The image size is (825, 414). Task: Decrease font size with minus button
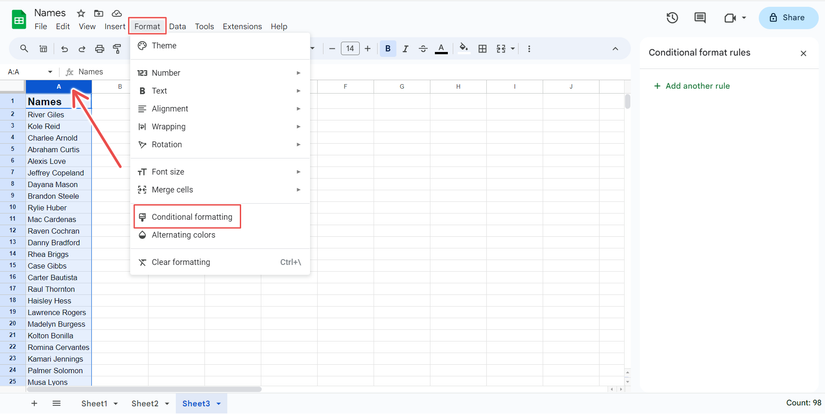(x=332, y=49)
